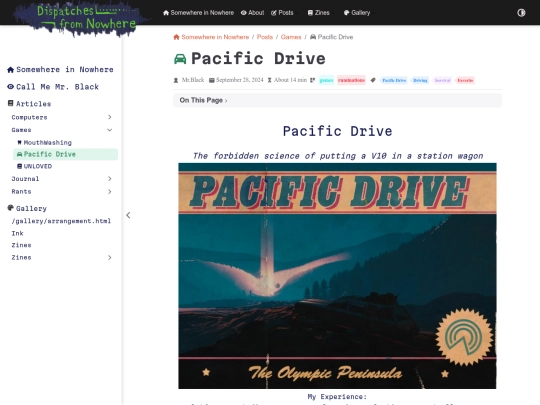540x405 pixels.
Task: Expand the Zines sidebar chevron
Action: [110, 257]
